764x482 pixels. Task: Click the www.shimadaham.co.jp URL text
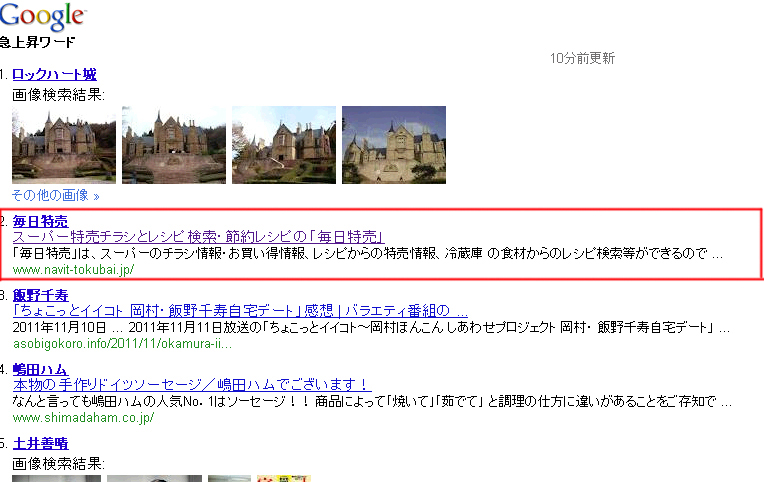click(83, 418)
